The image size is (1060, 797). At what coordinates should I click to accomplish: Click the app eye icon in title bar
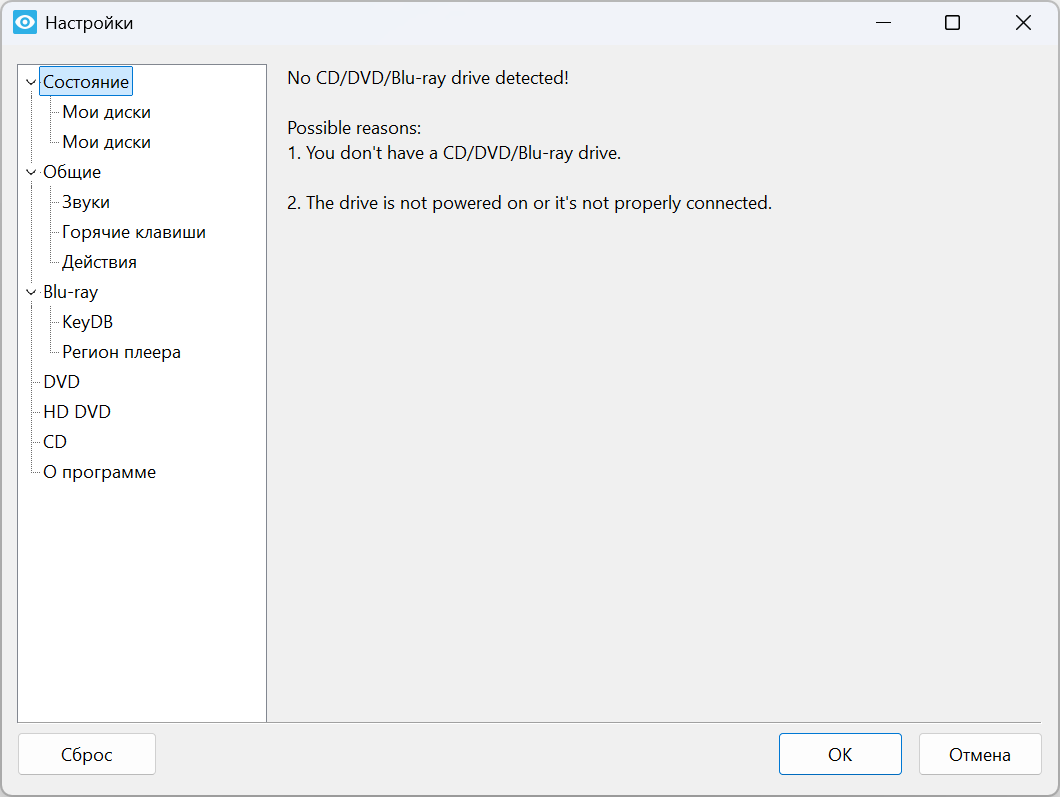(25, 23)
